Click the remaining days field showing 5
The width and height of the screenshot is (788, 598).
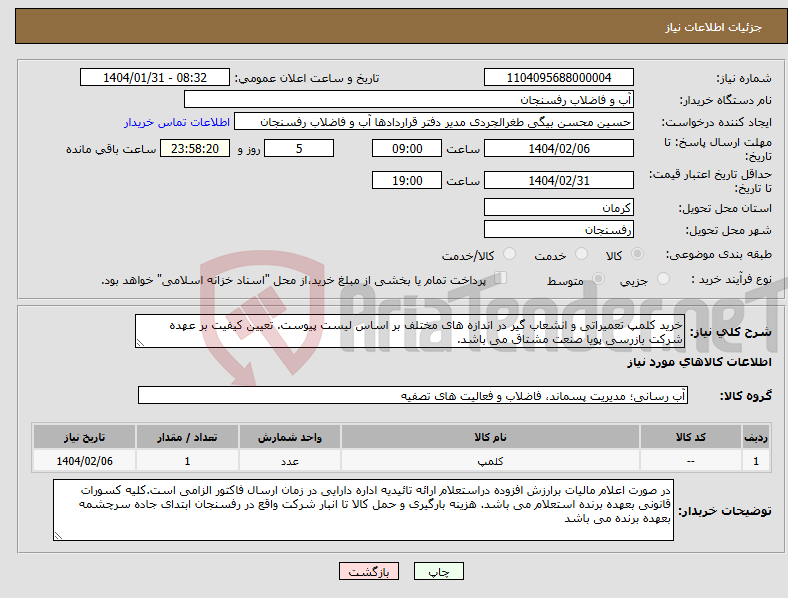pos(299,148)
